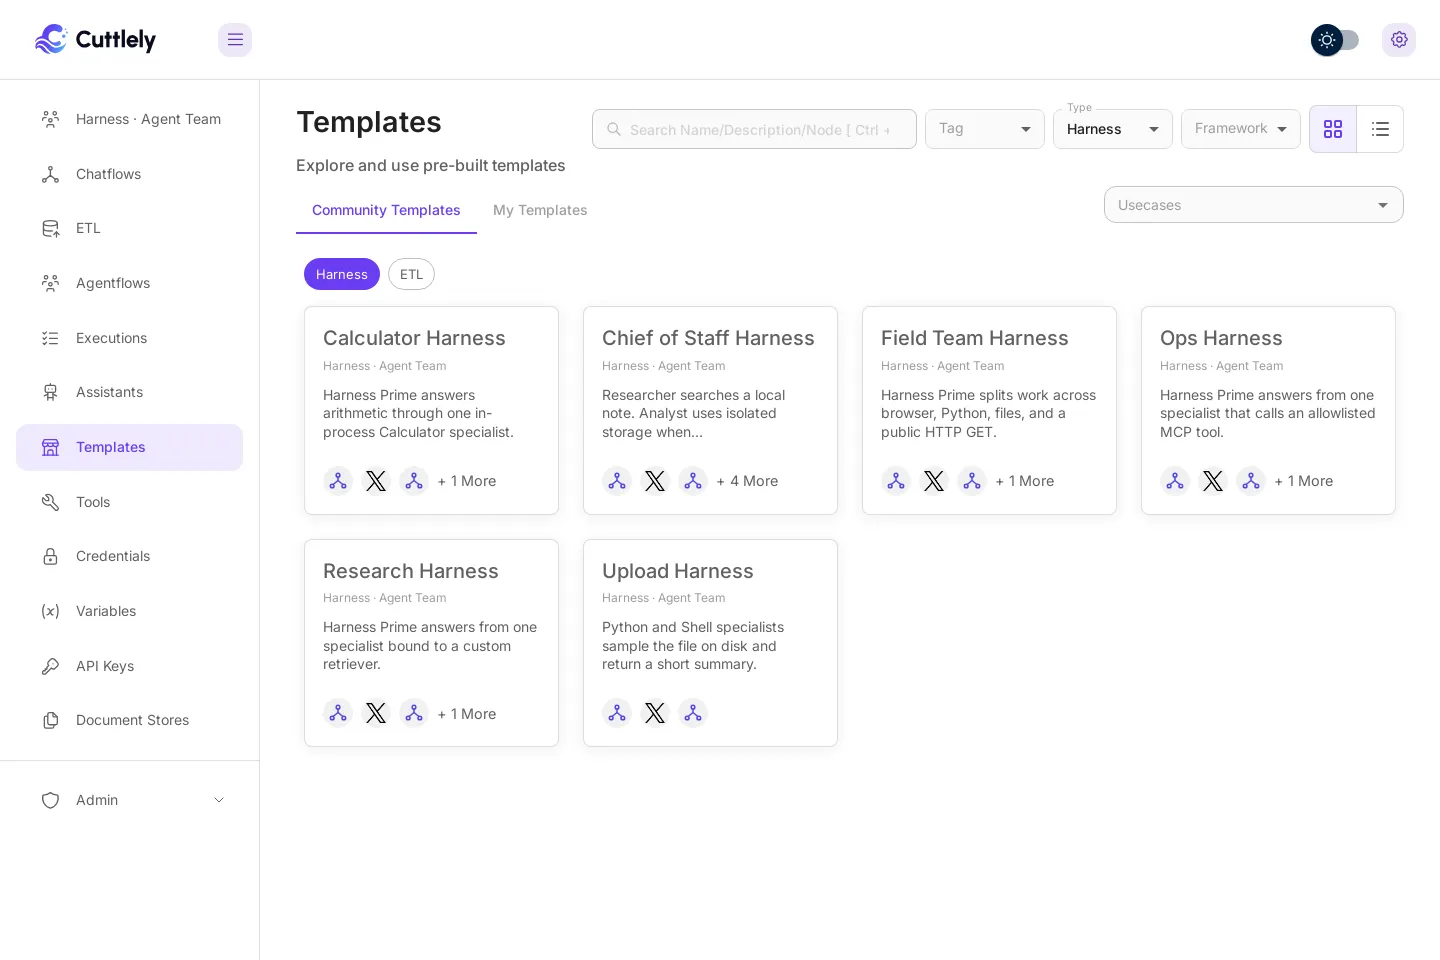The height and width of the screenshot is (960, 1440).
Task: Open Tools in sidebar
Action: pyautogui.click(x=129, y=502)
